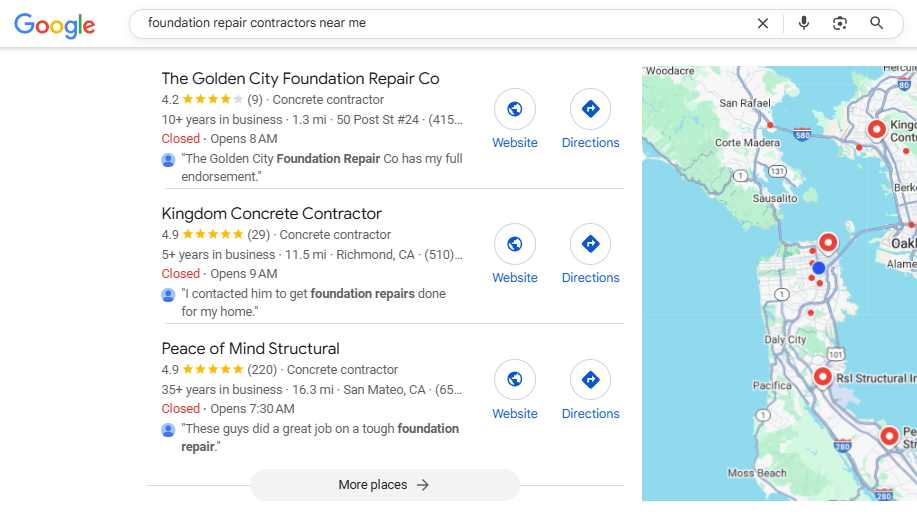Click the search input field
This screenshot has height=517, width=917.
tap(440, 23)
